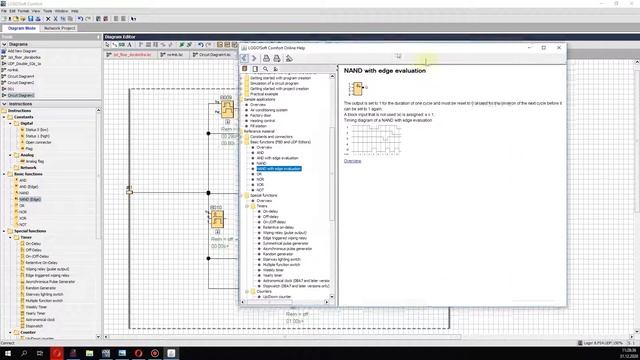Screen dimensions: 640x360
Task: Collapse the Diagrams panel section
Action: pyautogui.click(x=4, y=44)
